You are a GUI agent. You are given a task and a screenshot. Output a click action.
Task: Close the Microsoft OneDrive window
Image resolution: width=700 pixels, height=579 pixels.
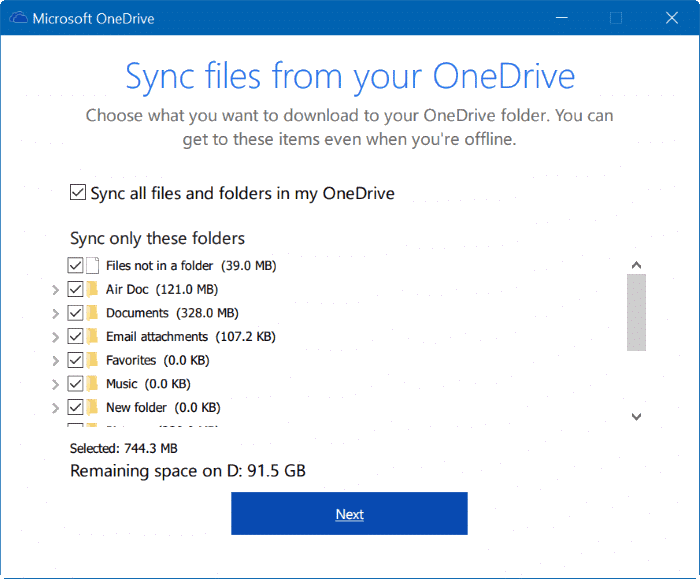(x=671, y=18)
